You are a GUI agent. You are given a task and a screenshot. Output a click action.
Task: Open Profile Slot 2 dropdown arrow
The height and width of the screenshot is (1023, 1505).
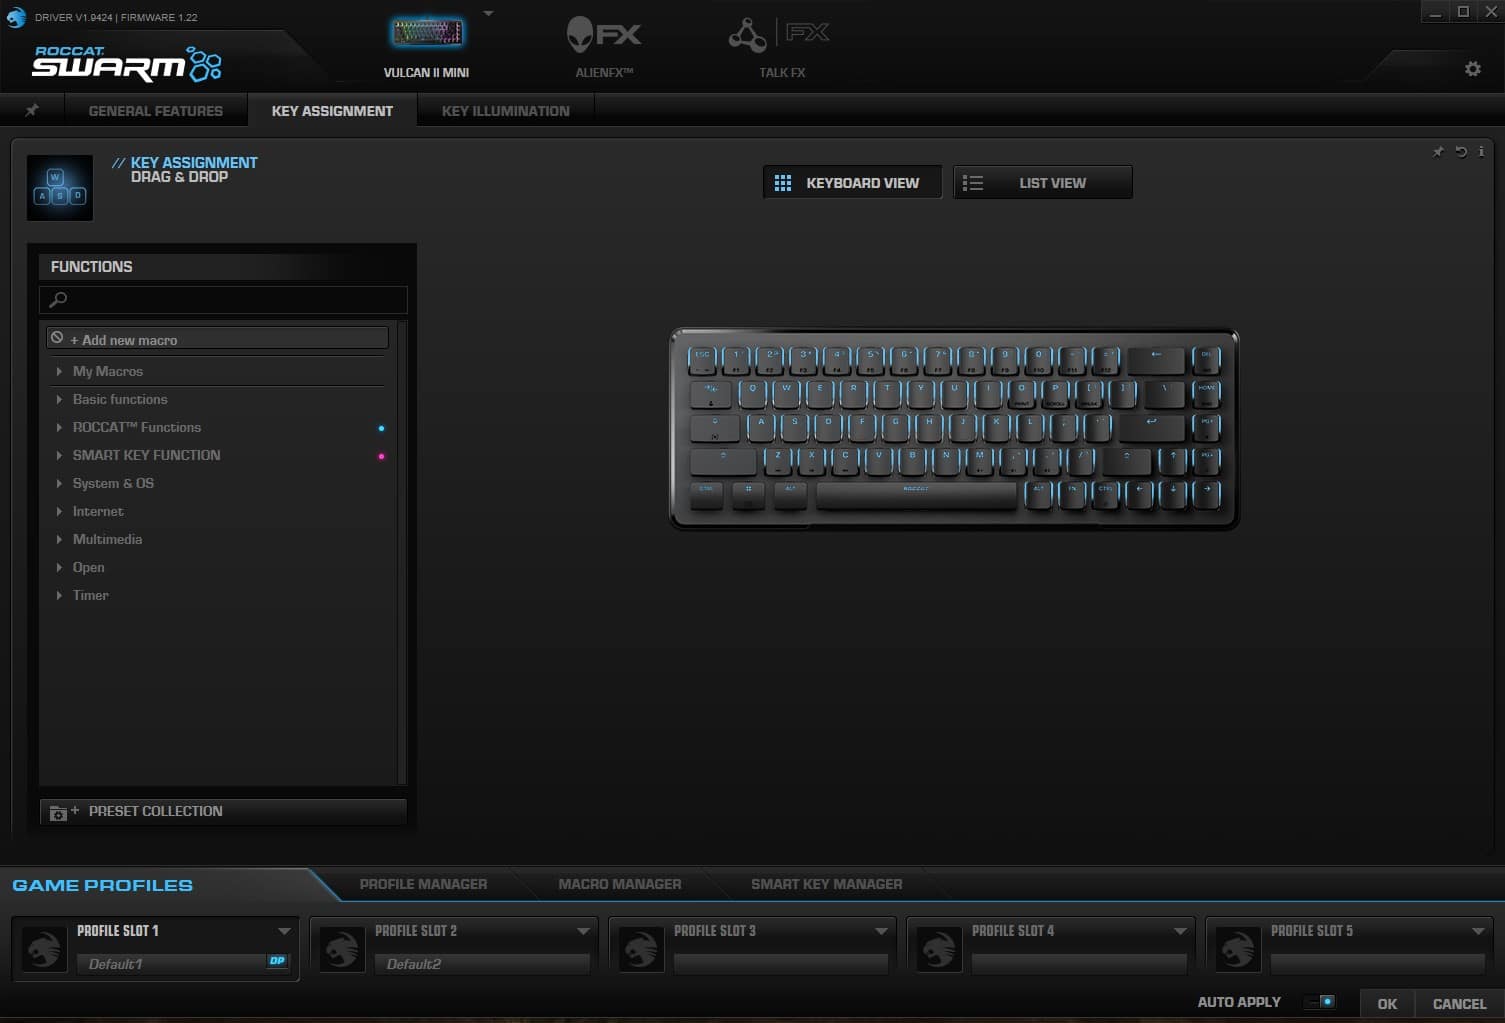click(583, 931)
